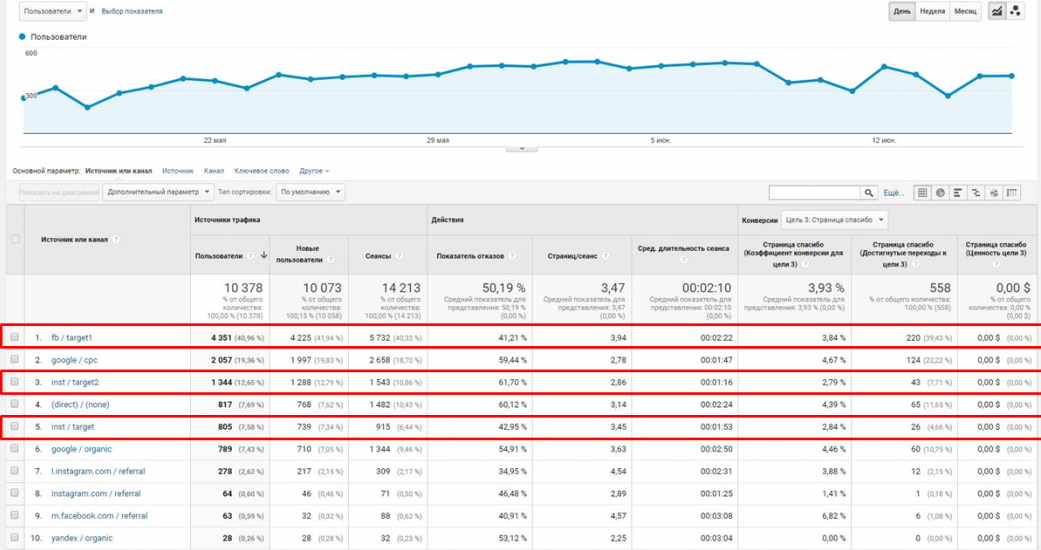
Task: Open the yandex / organic source link
Action: pyautogui.click(x=82, y=538)
